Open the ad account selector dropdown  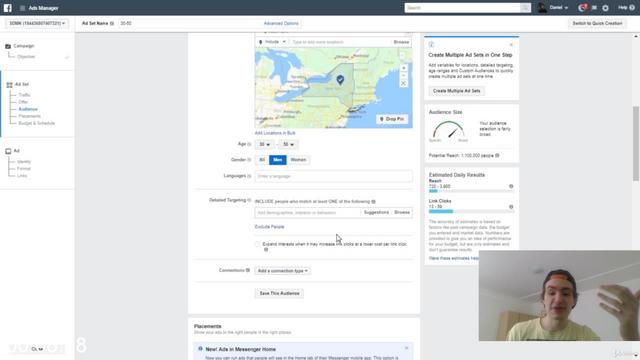coord(37,24)
